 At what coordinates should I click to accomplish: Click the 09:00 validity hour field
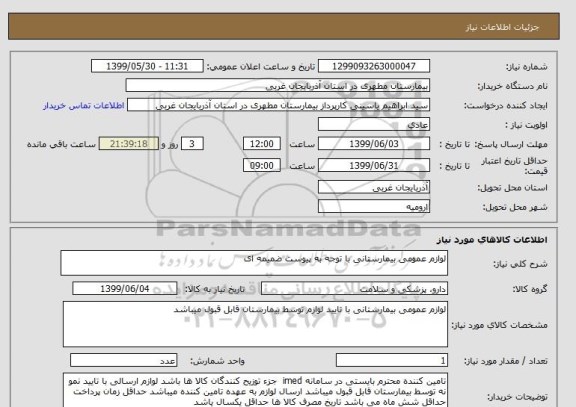click(262, 165)
